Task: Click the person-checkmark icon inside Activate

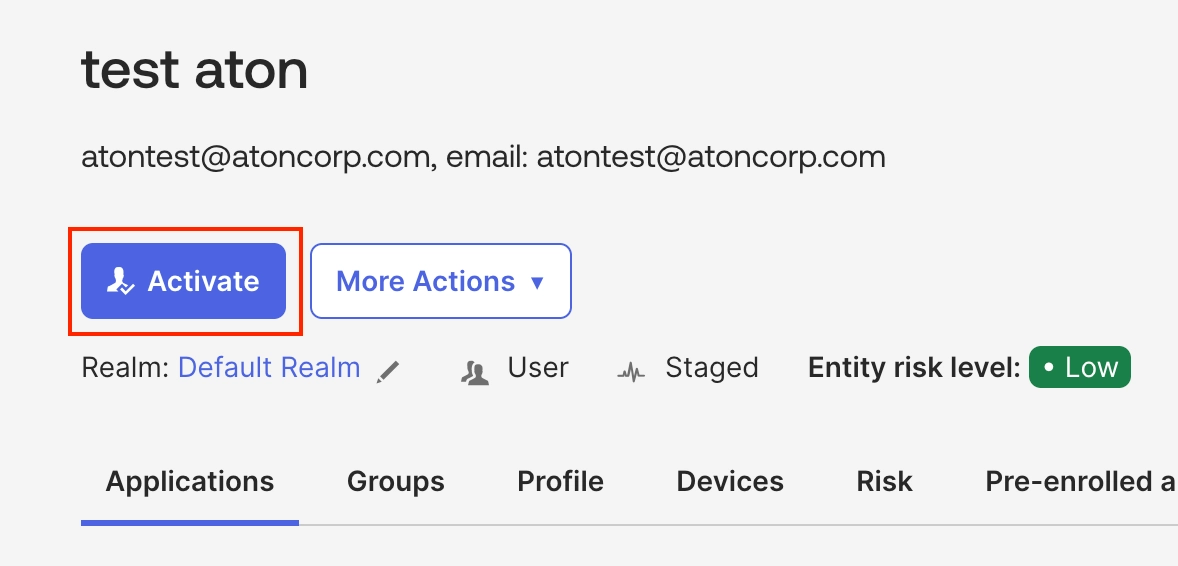Action: pyautogui.click(x=120, y=281)
